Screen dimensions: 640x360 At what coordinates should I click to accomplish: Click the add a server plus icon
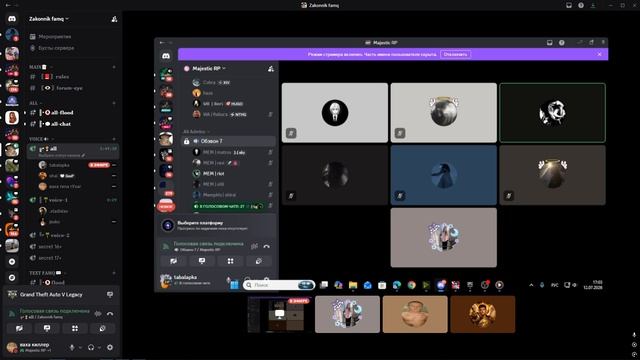coord(12,262)
